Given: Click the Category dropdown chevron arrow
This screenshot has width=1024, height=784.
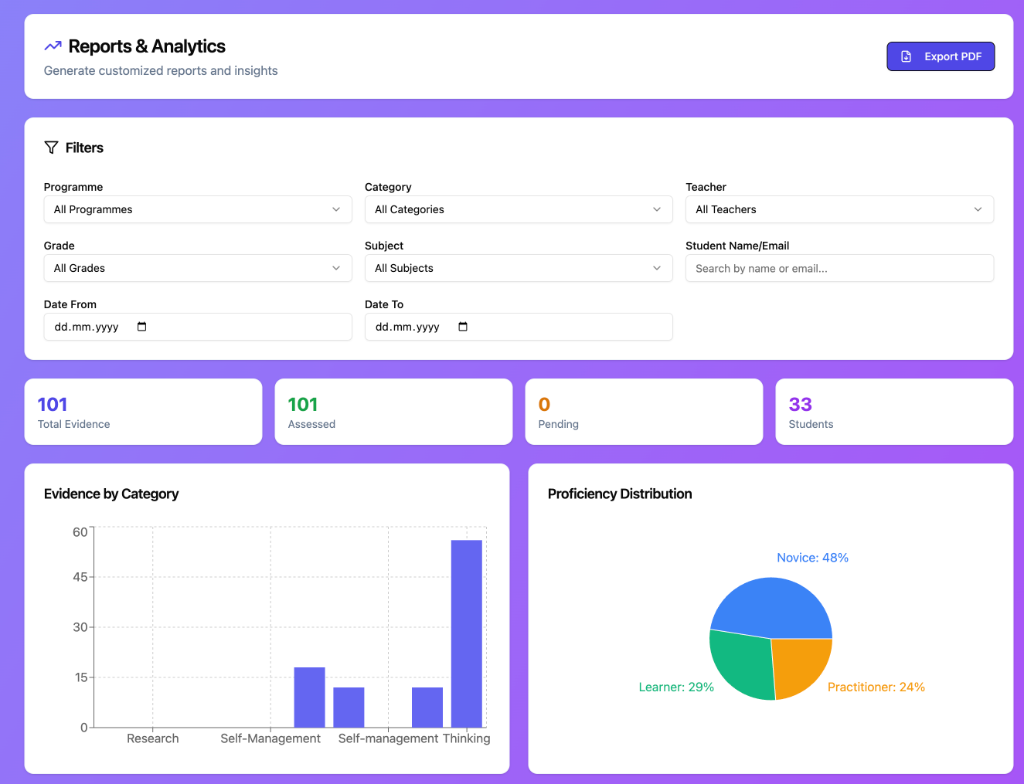Looking at the screenshot, I should pos(657,210).
